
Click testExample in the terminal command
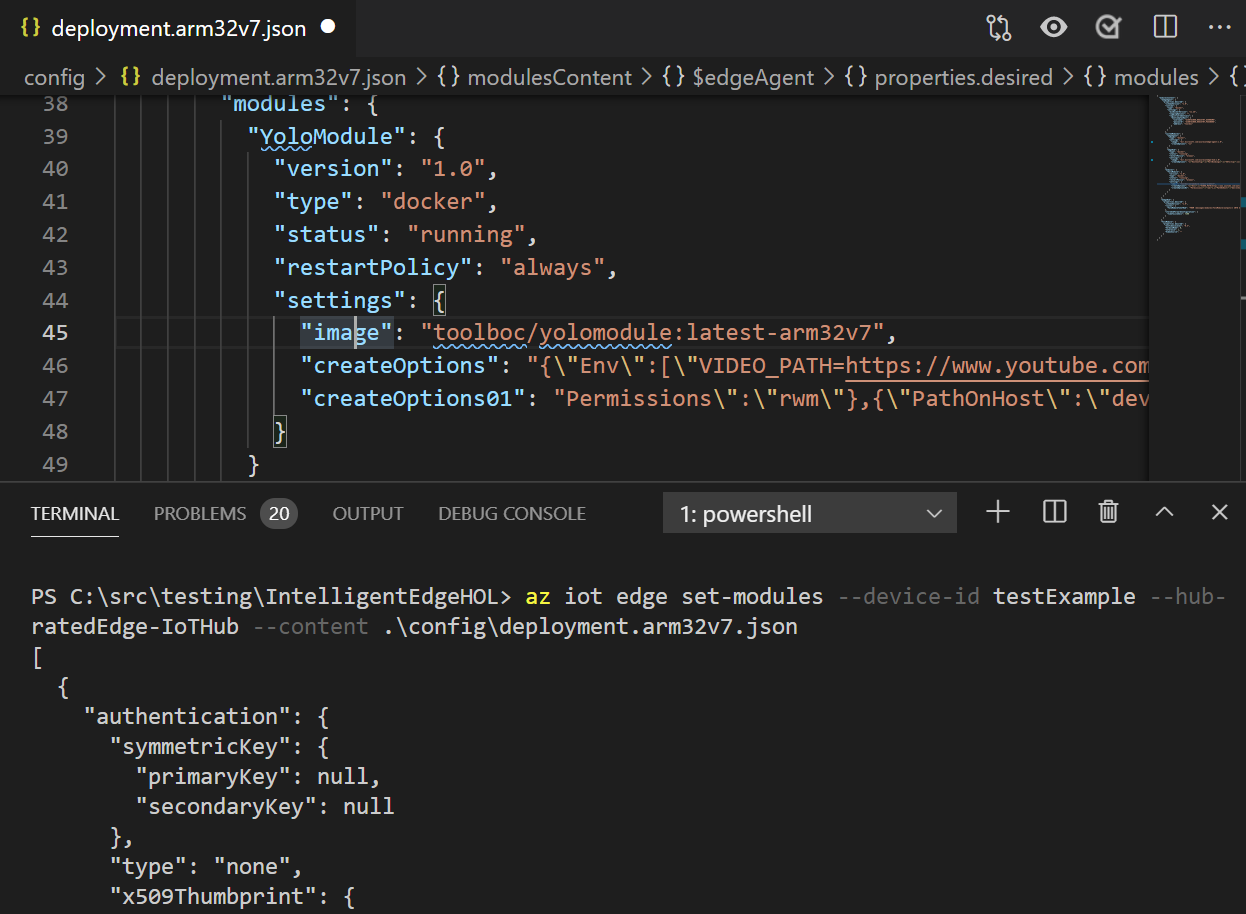click(1064, 597)
